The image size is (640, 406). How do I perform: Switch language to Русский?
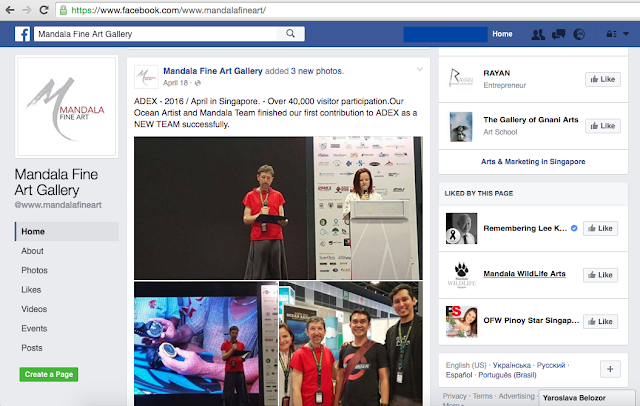point(551,365)
